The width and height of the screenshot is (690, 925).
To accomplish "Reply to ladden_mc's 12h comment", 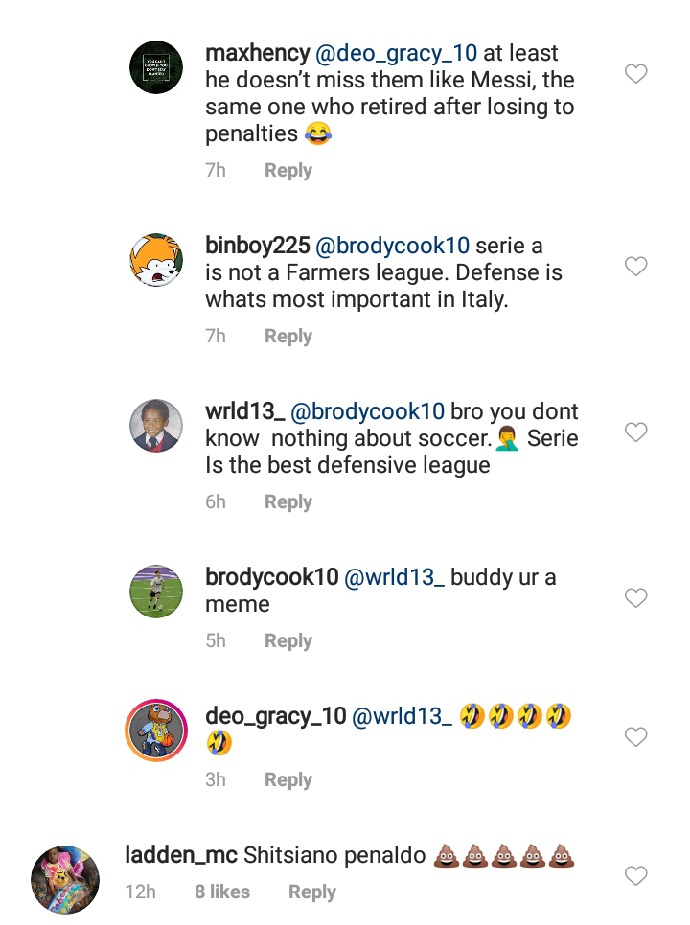I will tap(312, 892).
